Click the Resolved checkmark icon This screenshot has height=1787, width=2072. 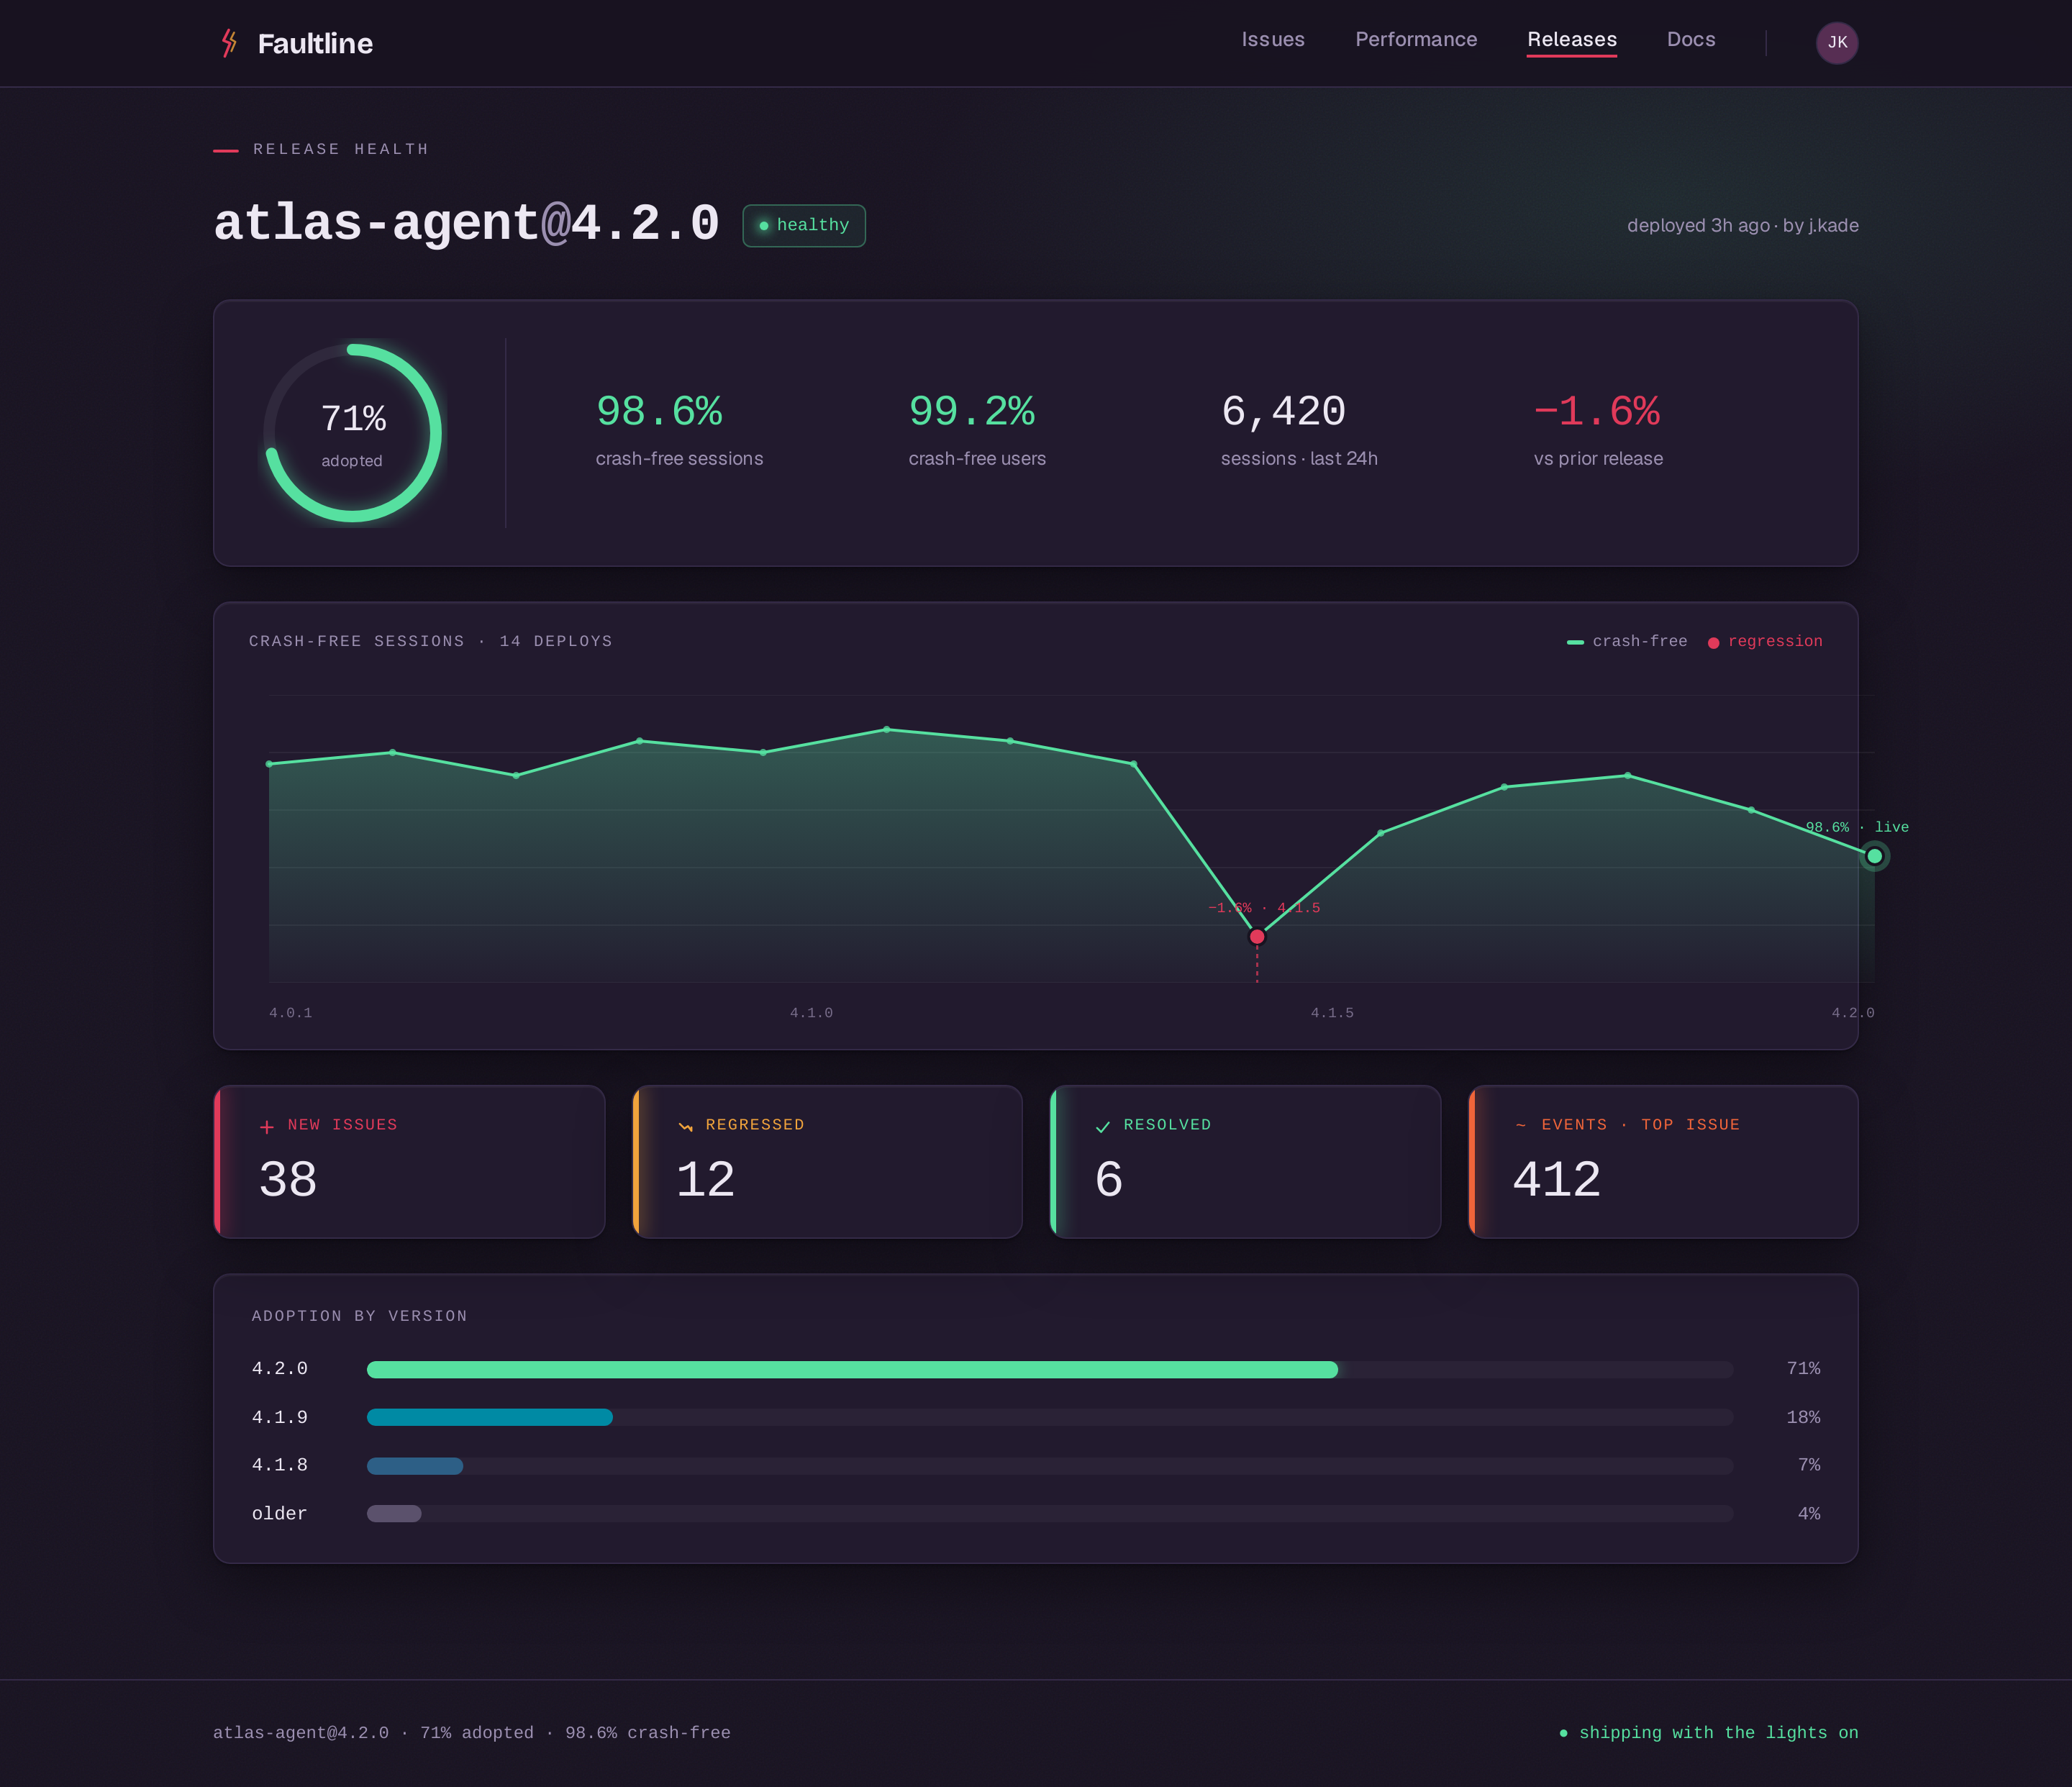point(1103,1127)
